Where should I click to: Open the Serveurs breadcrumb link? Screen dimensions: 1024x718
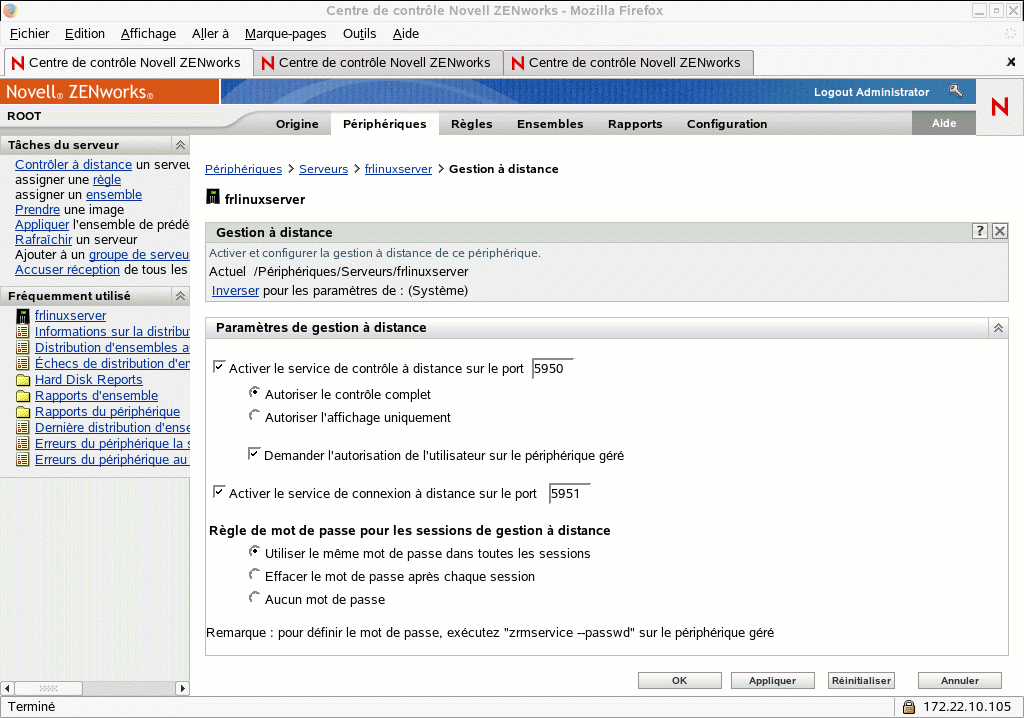tap(323, 169)
